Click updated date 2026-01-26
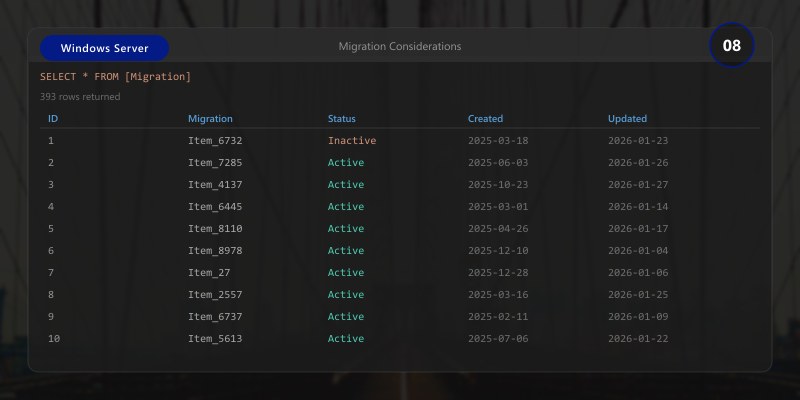Image resolution: width=800 pixels, height=400 pixels. (638, 162)
